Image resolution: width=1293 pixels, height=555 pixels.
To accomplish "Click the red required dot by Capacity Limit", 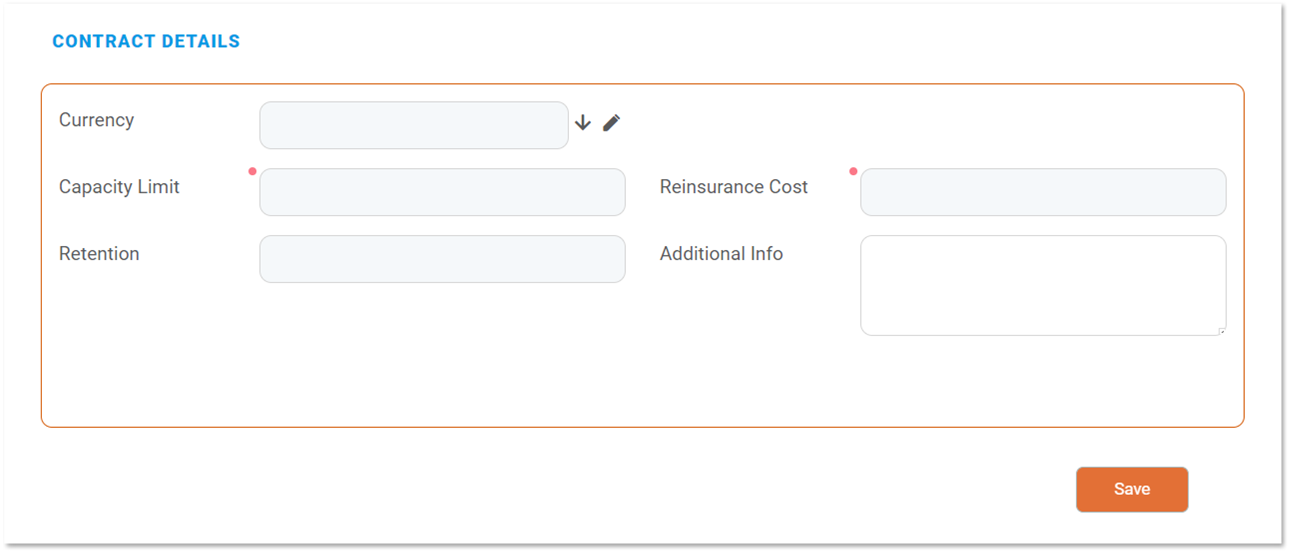I will coord(252,171).
